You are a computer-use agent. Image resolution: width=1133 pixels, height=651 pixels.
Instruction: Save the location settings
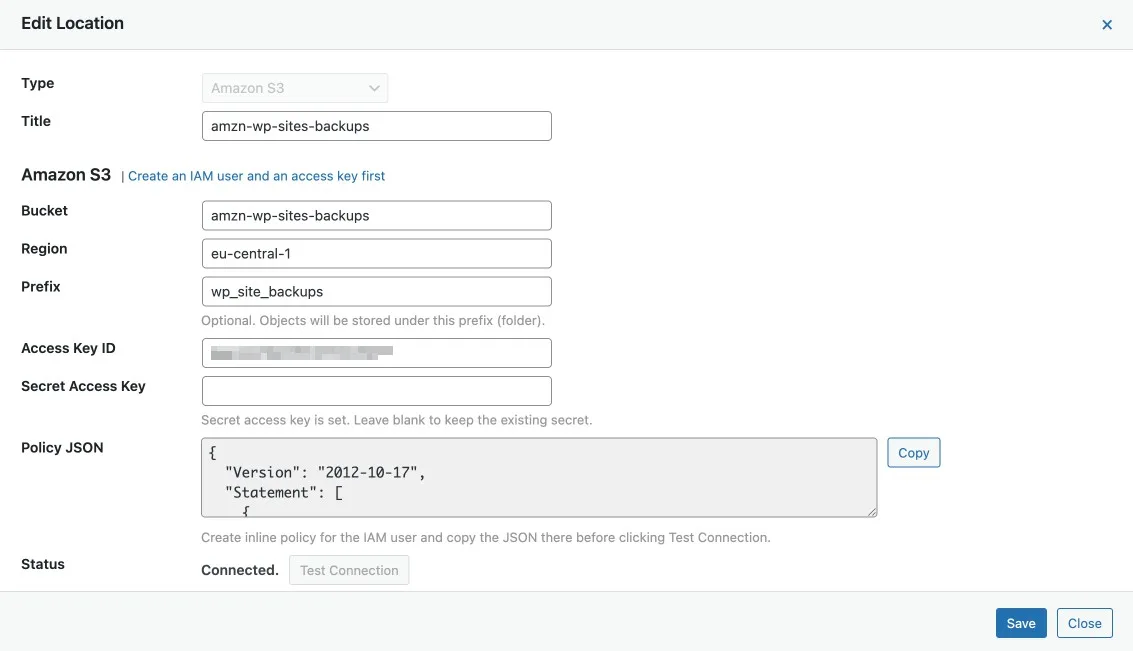pos(1021,623)
